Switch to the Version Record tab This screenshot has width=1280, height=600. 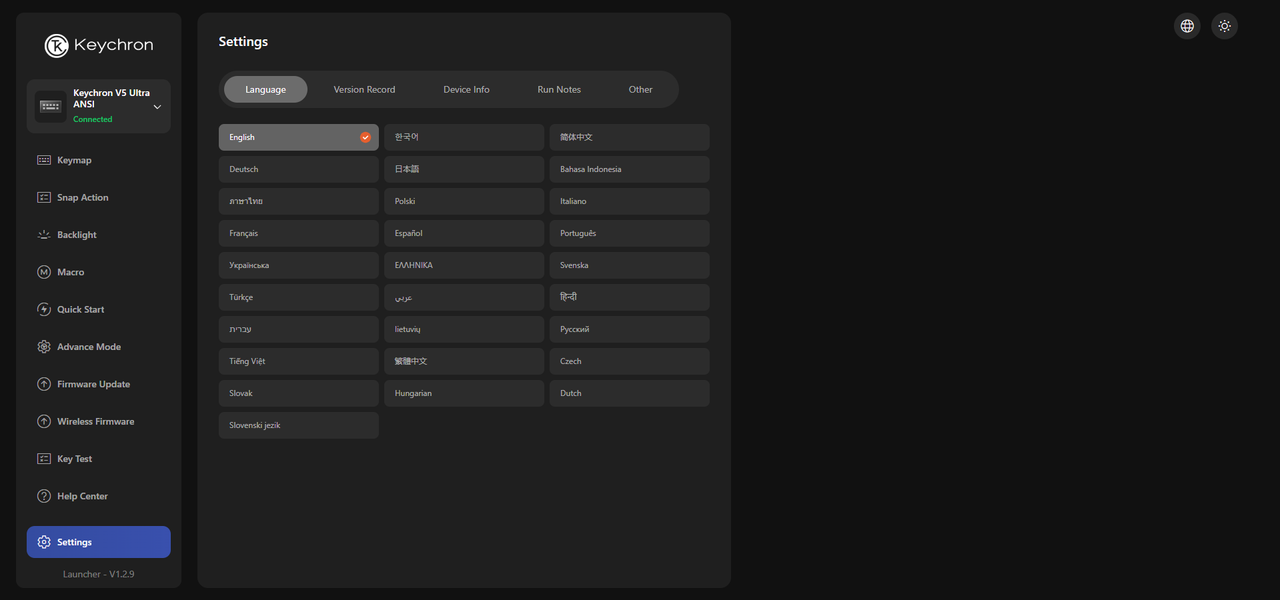pyautogui.click(x=364, y=89)
